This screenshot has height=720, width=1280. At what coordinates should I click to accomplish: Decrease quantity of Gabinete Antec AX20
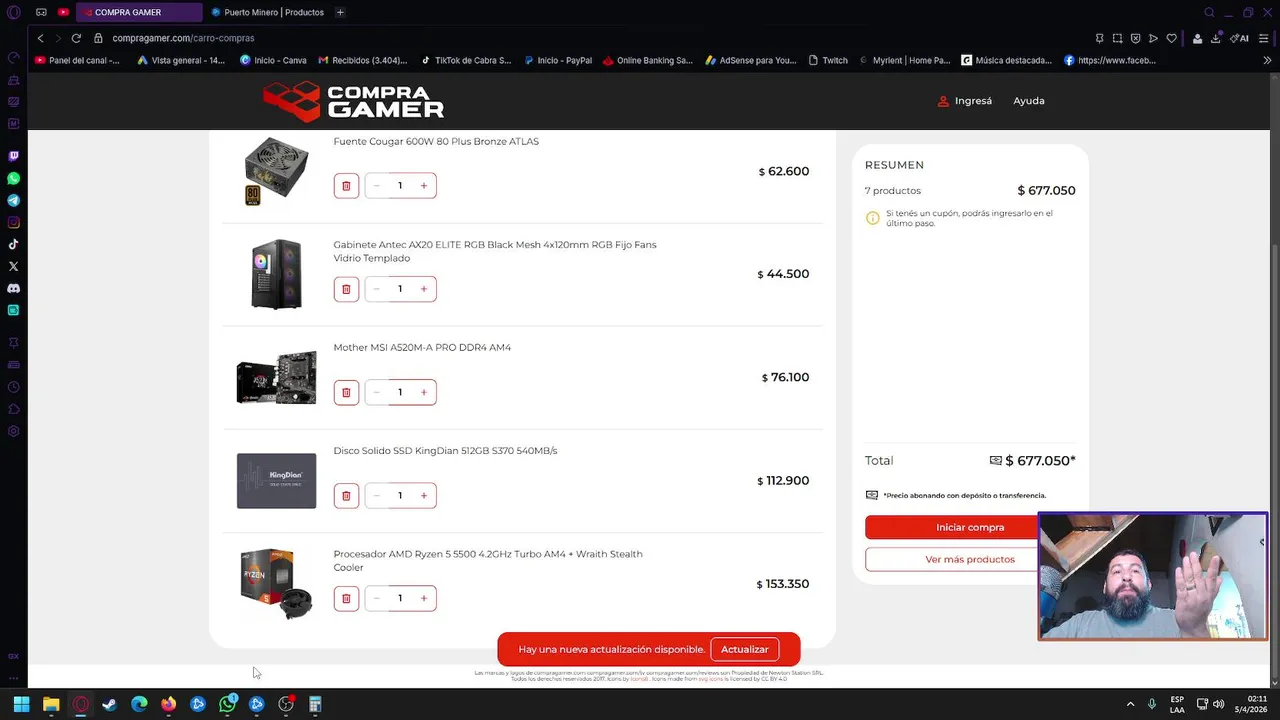[x=376, y=289]
